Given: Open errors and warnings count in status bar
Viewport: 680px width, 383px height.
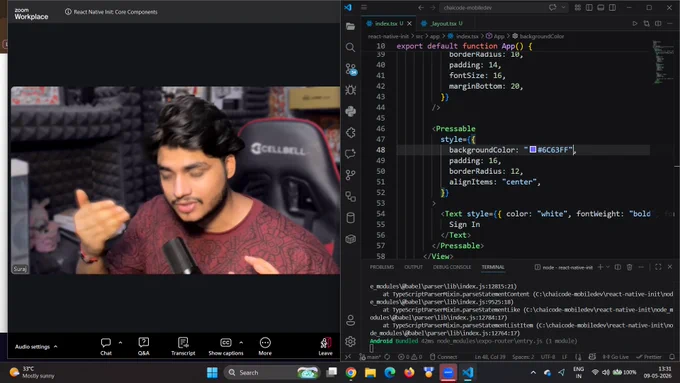Looking at the screenshot, I should click(x=410, y=357).
